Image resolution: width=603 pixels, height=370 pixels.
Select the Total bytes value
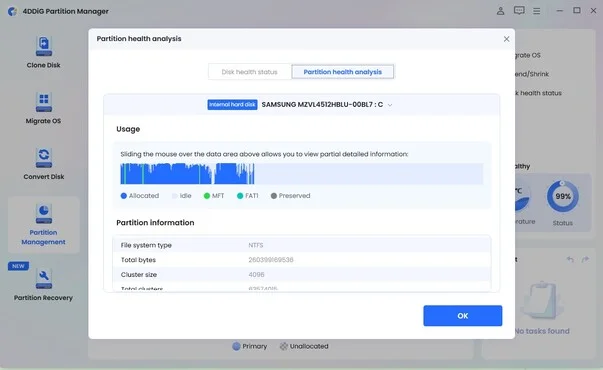coord(271,260)
